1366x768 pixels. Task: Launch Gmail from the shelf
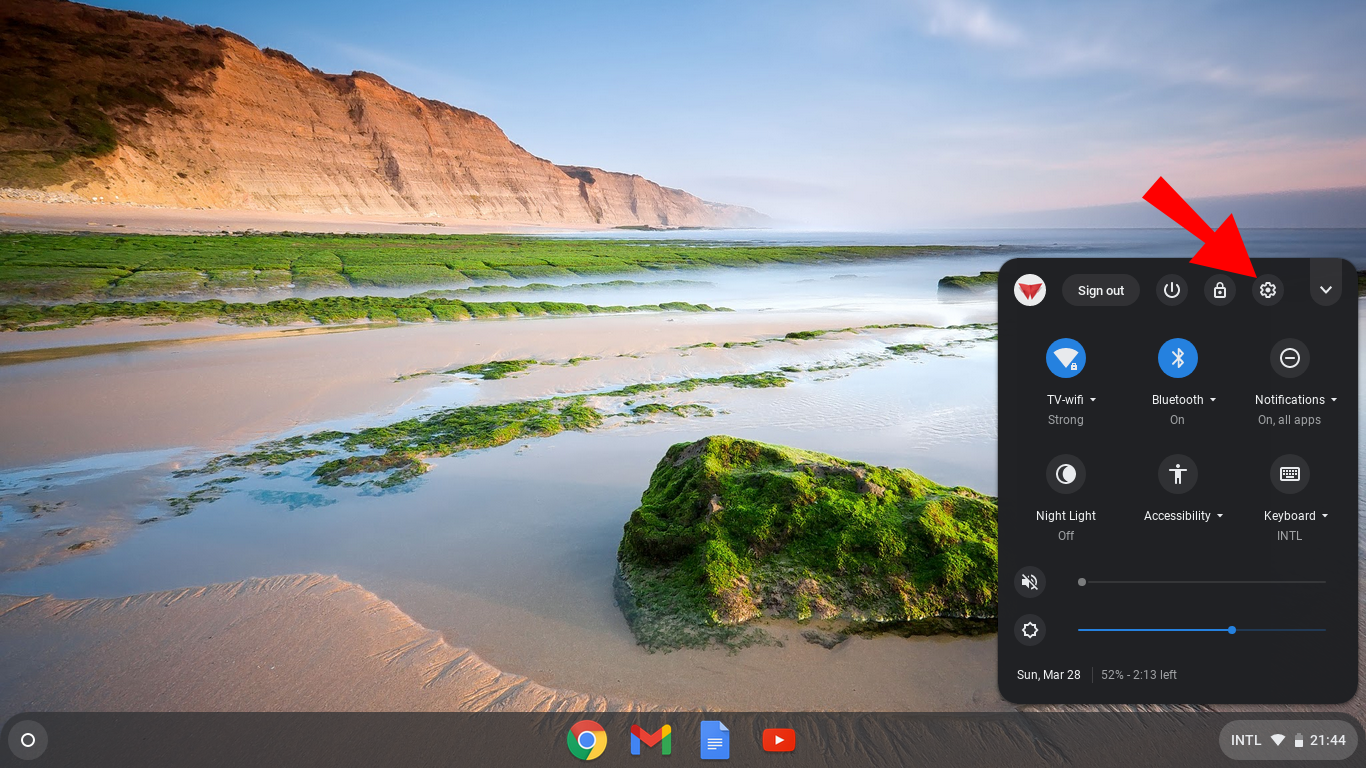[x=651, y=740]
